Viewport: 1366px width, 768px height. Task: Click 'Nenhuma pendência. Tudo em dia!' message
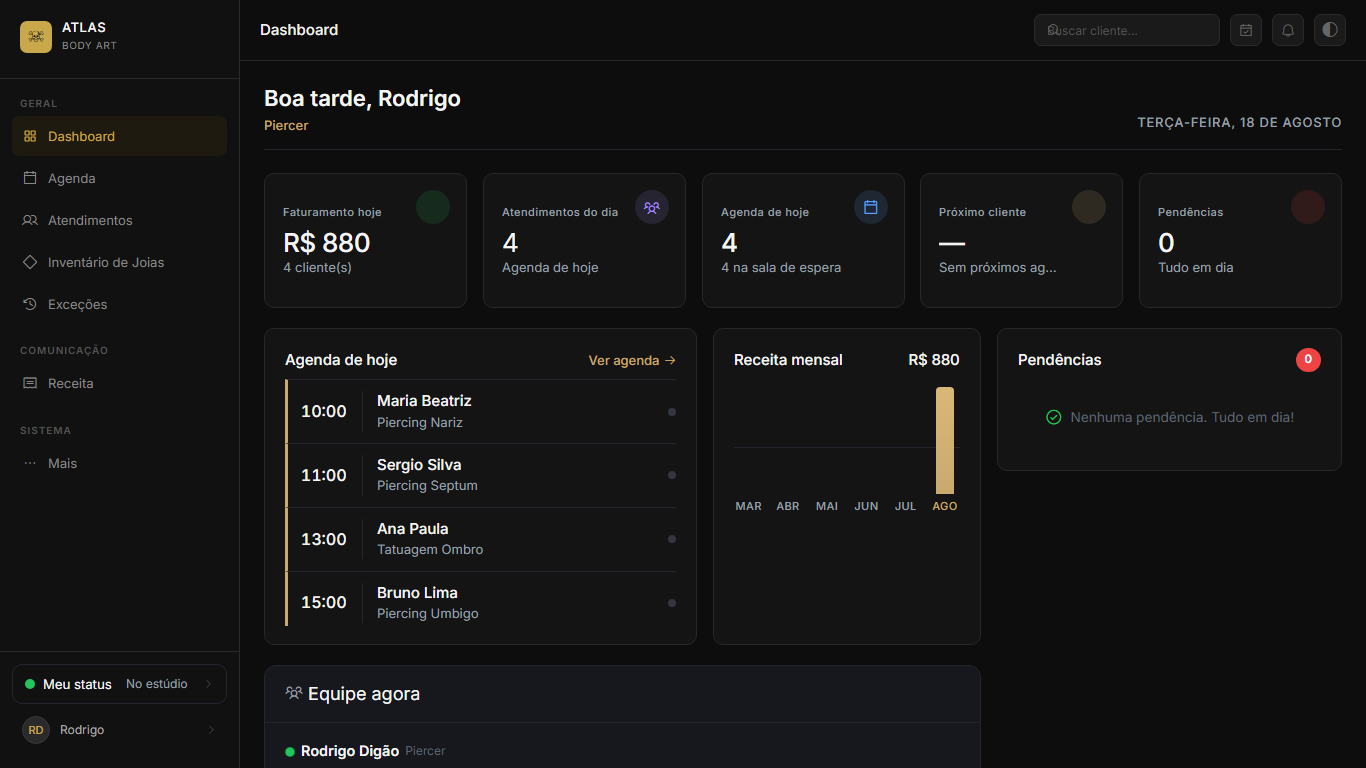[1182, 417]
